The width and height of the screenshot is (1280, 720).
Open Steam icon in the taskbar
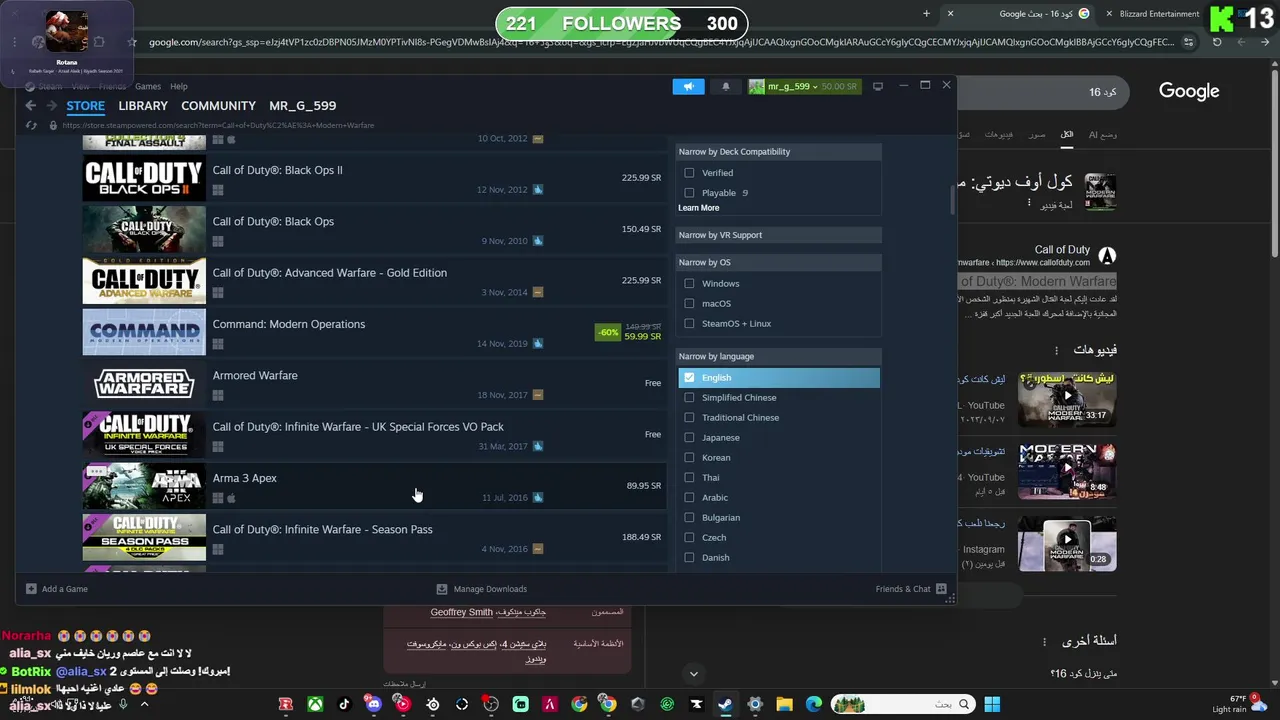point(725,704)
